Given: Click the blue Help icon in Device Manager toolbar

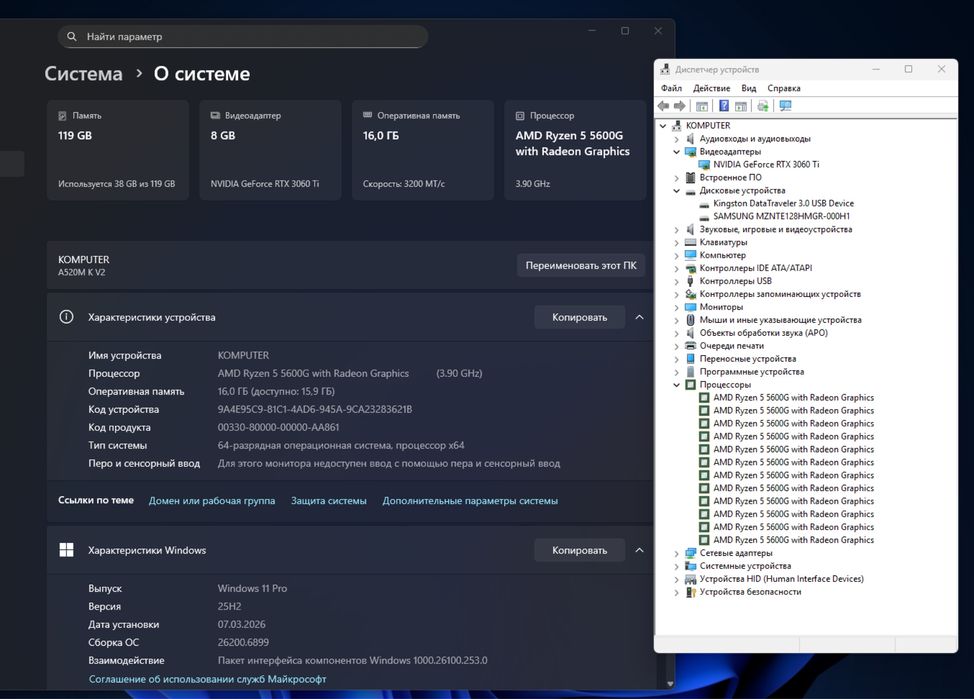Looking at the screenshot, I should pos(723,106).
